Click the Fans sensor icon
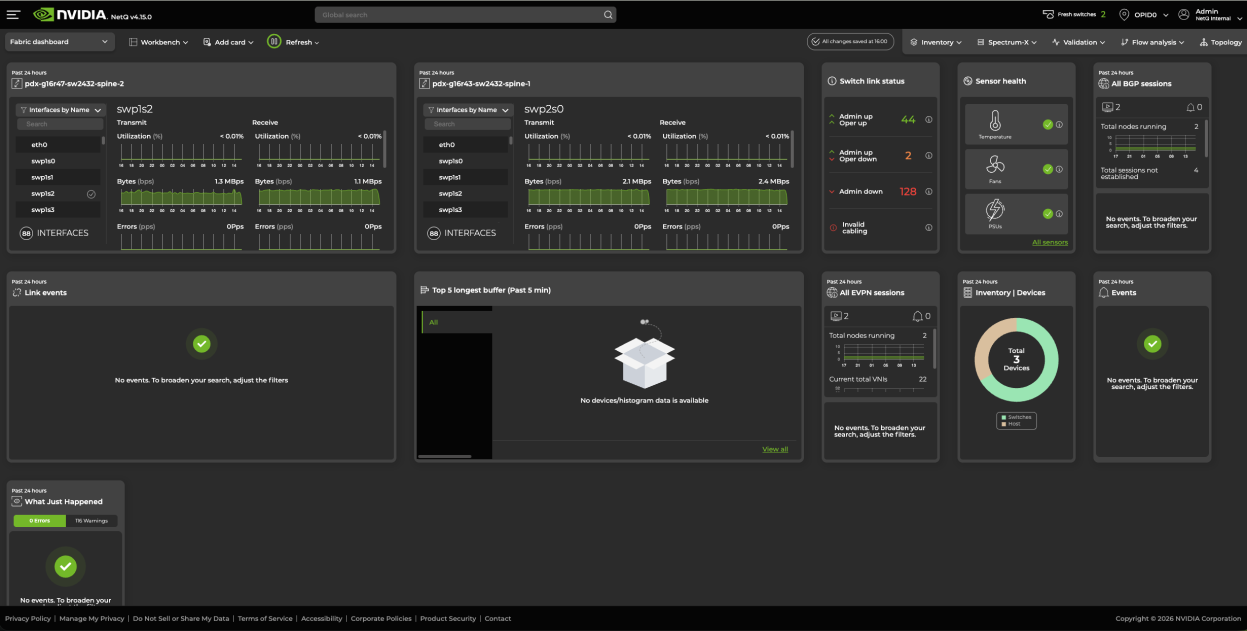Screen dimensions: 1247x631 pyautogui.click(x=995, y=165)
